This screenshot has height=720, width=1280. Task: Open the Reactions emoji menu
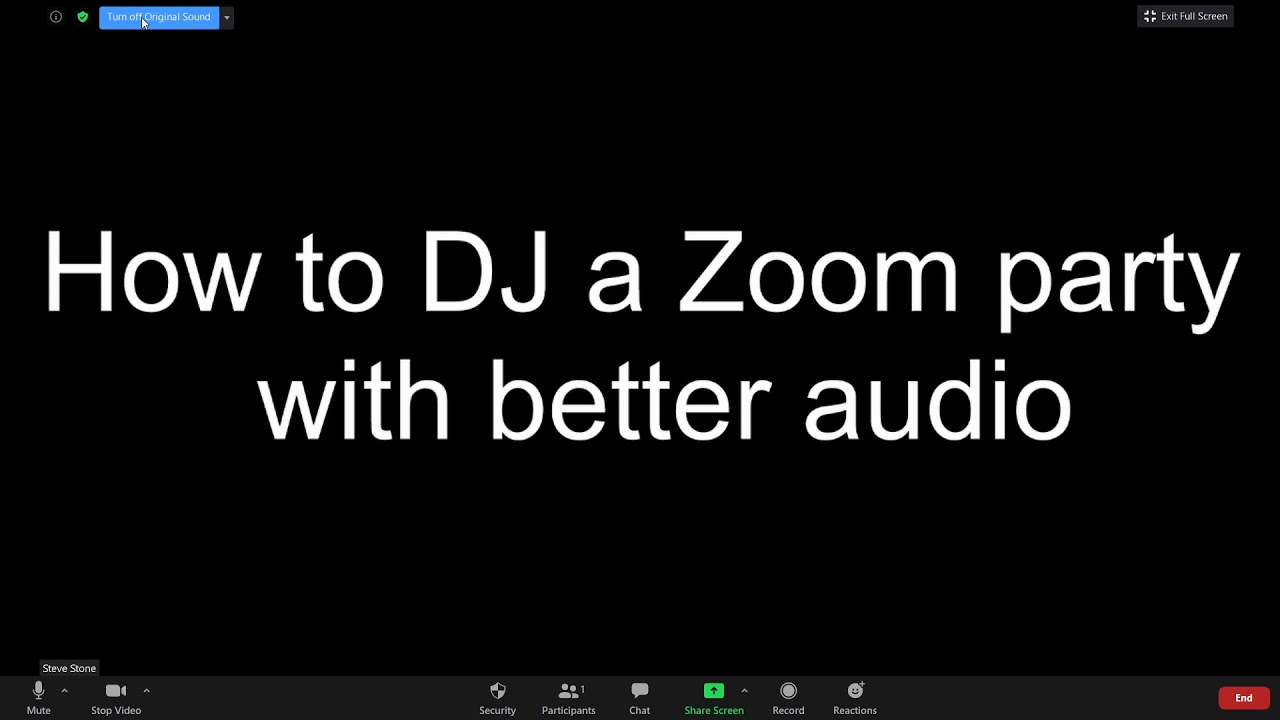855,698
